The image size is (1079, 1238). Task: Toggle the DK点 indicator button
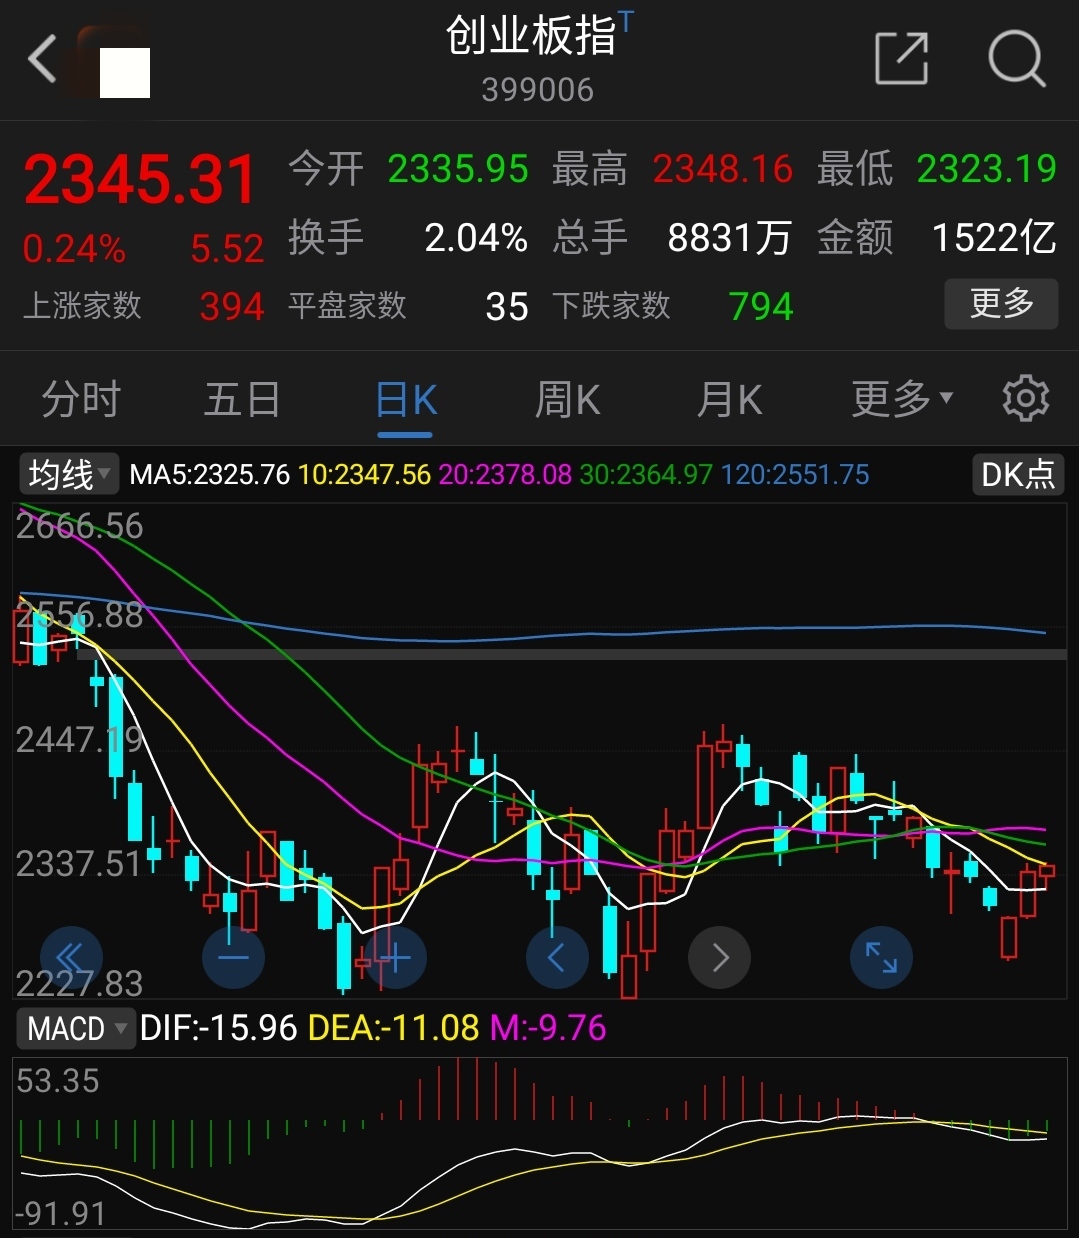point(1018,474)
